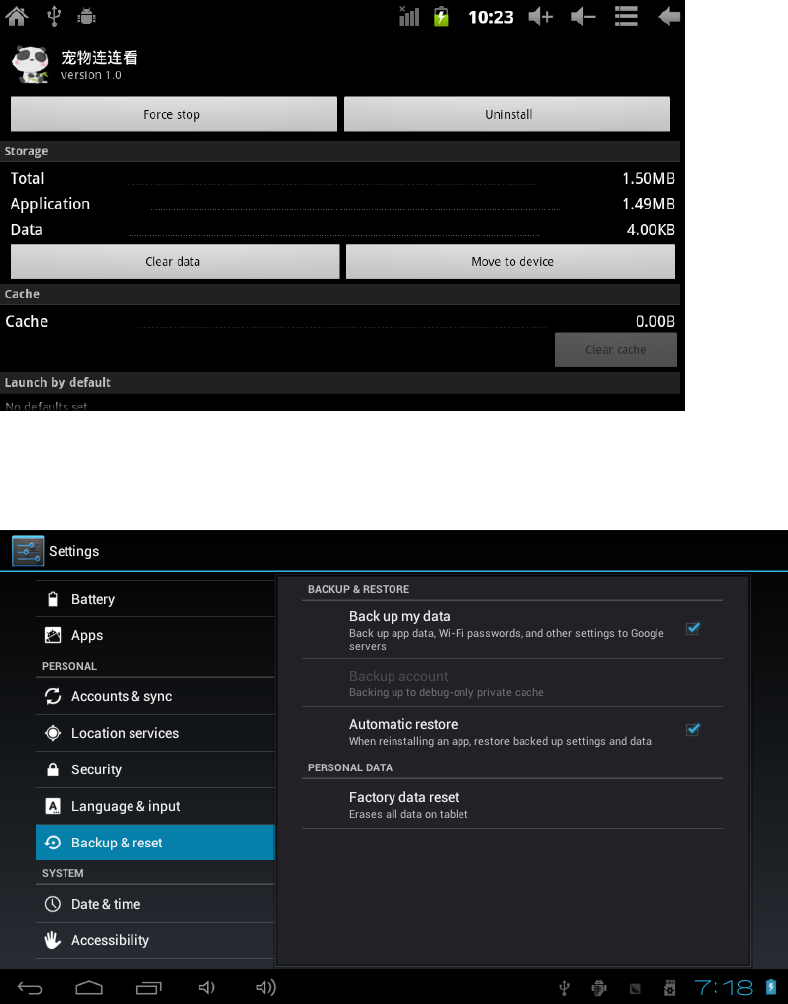Tap the Cache size 0.00B value
Viewport: 788px width, 1004px height.
click(655, 321)
